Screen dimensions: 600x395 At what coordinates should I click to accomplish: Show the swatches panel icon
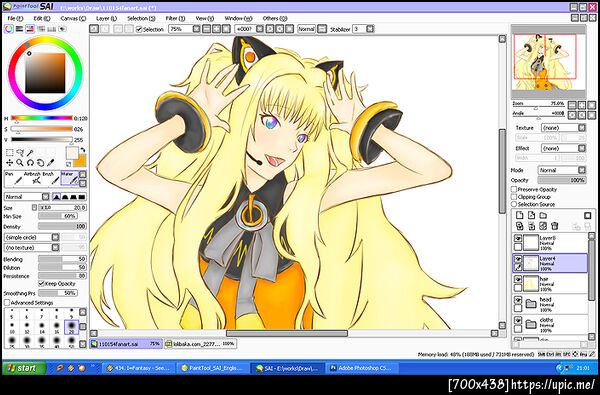click(51, 29)
